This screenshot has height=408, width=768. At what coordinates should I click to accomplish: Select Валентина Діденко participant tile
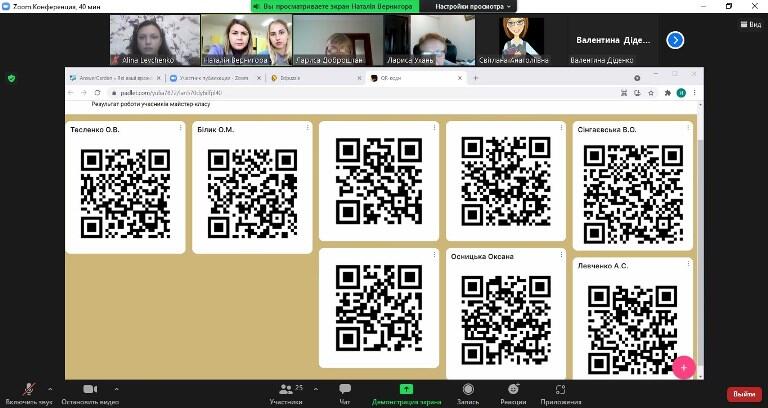click(613, 40)
